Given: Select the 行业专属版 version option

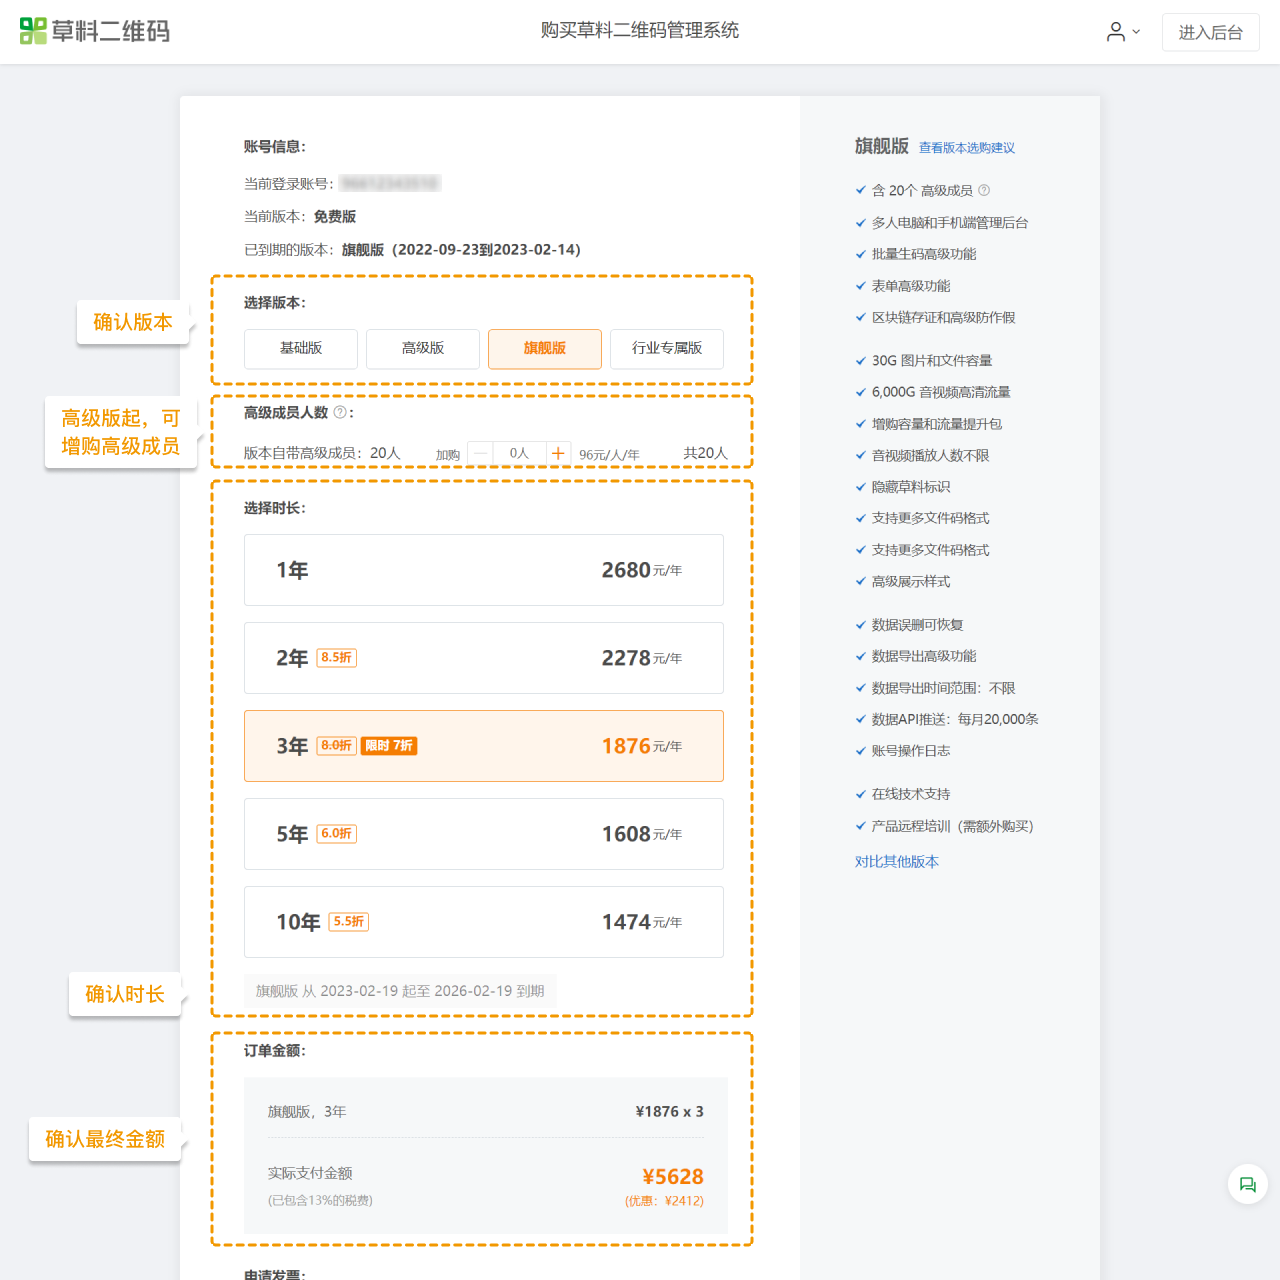Looking at the screenshot, I should pos(667,349).
